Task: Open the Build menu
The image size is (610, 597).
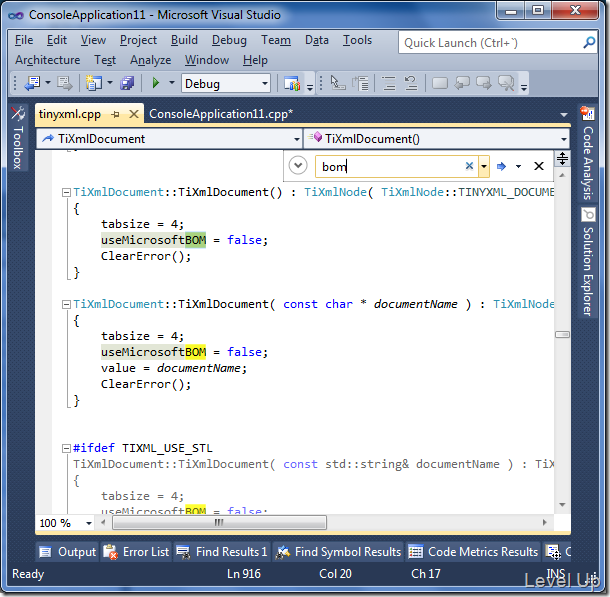Action: tap(184, 40)
